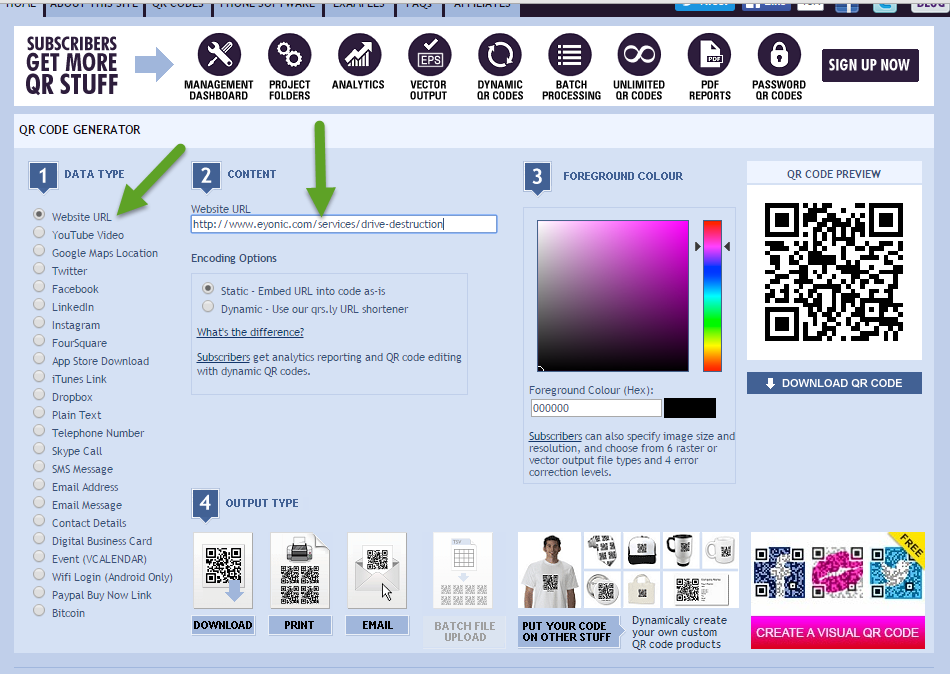
Task: Select the Plain Text option
Action: tap(39, 413)
